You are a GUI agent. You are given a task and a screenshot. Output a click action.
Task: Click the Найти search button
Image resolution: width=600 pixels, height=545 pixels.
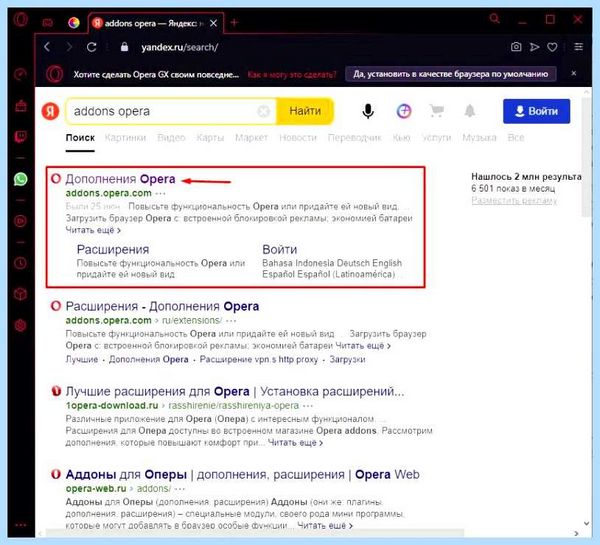click(305, 111)
